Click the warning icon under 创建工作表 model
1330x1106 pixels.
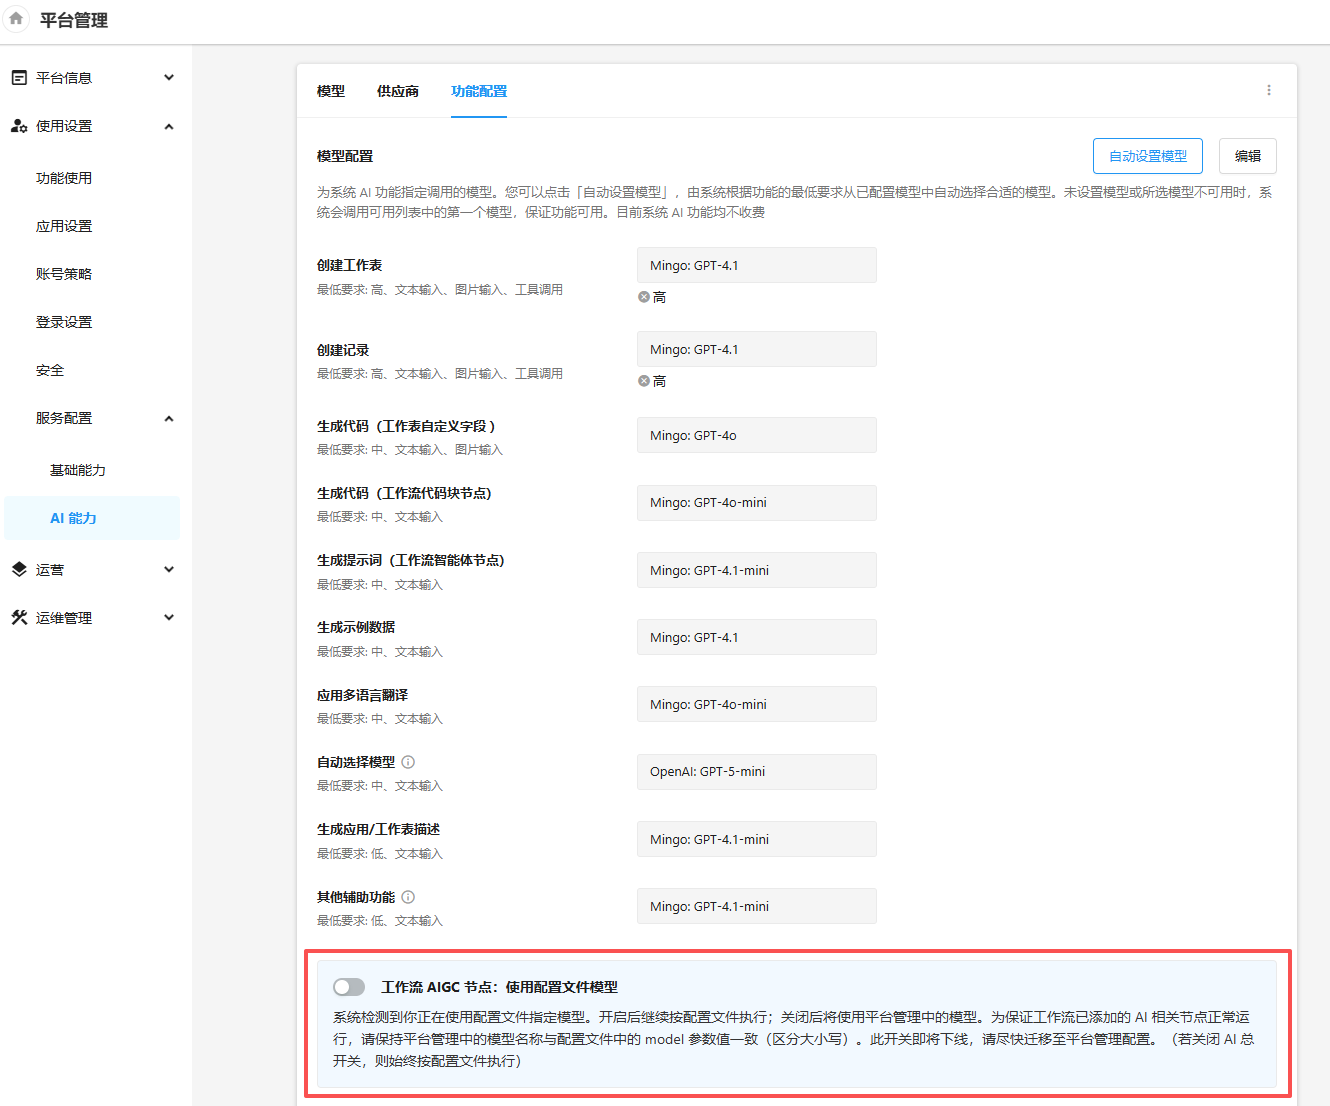tap(644, 297)
